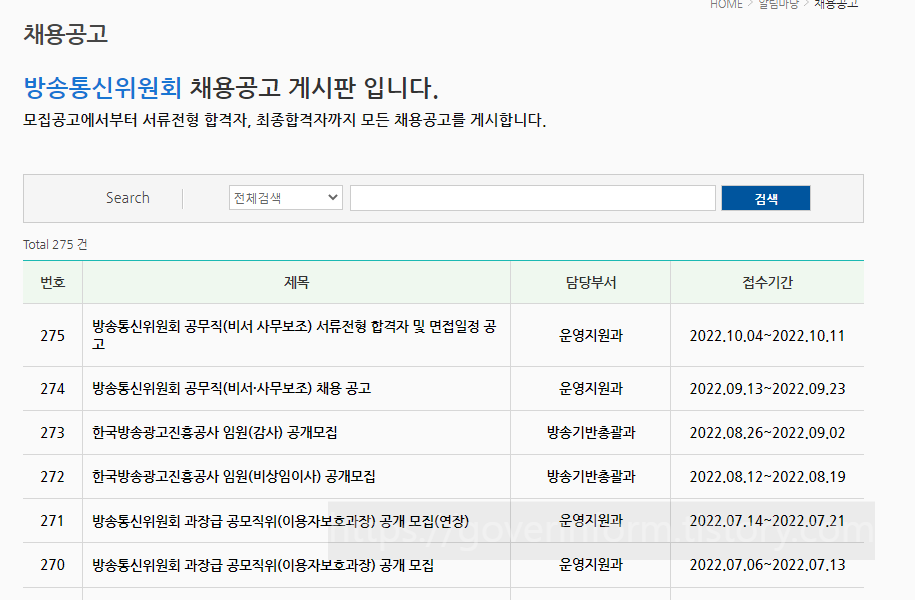This screenshot has height=600, width=915.
Task: Focus the search keyword input field
Action: (x=533, y=198)
